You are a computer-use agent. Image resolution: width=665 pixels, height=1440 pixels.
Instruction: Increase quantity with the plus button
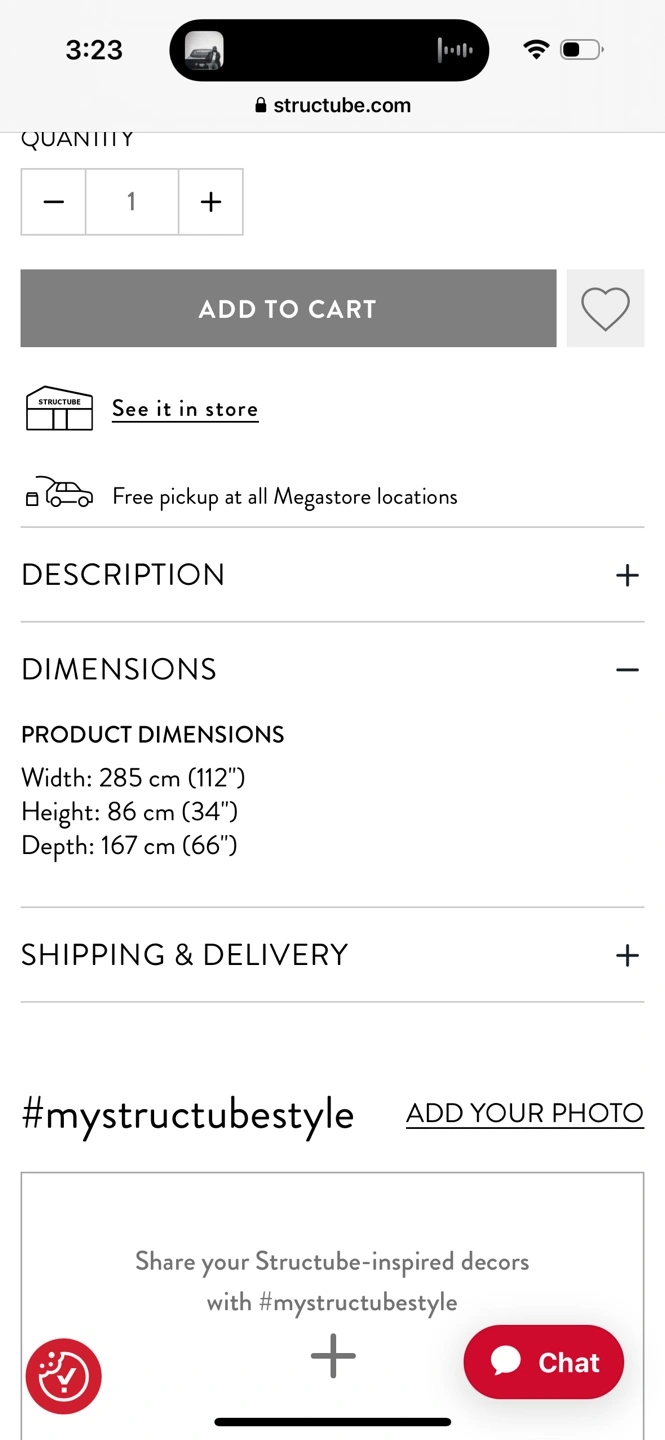[x=210, y=202]
